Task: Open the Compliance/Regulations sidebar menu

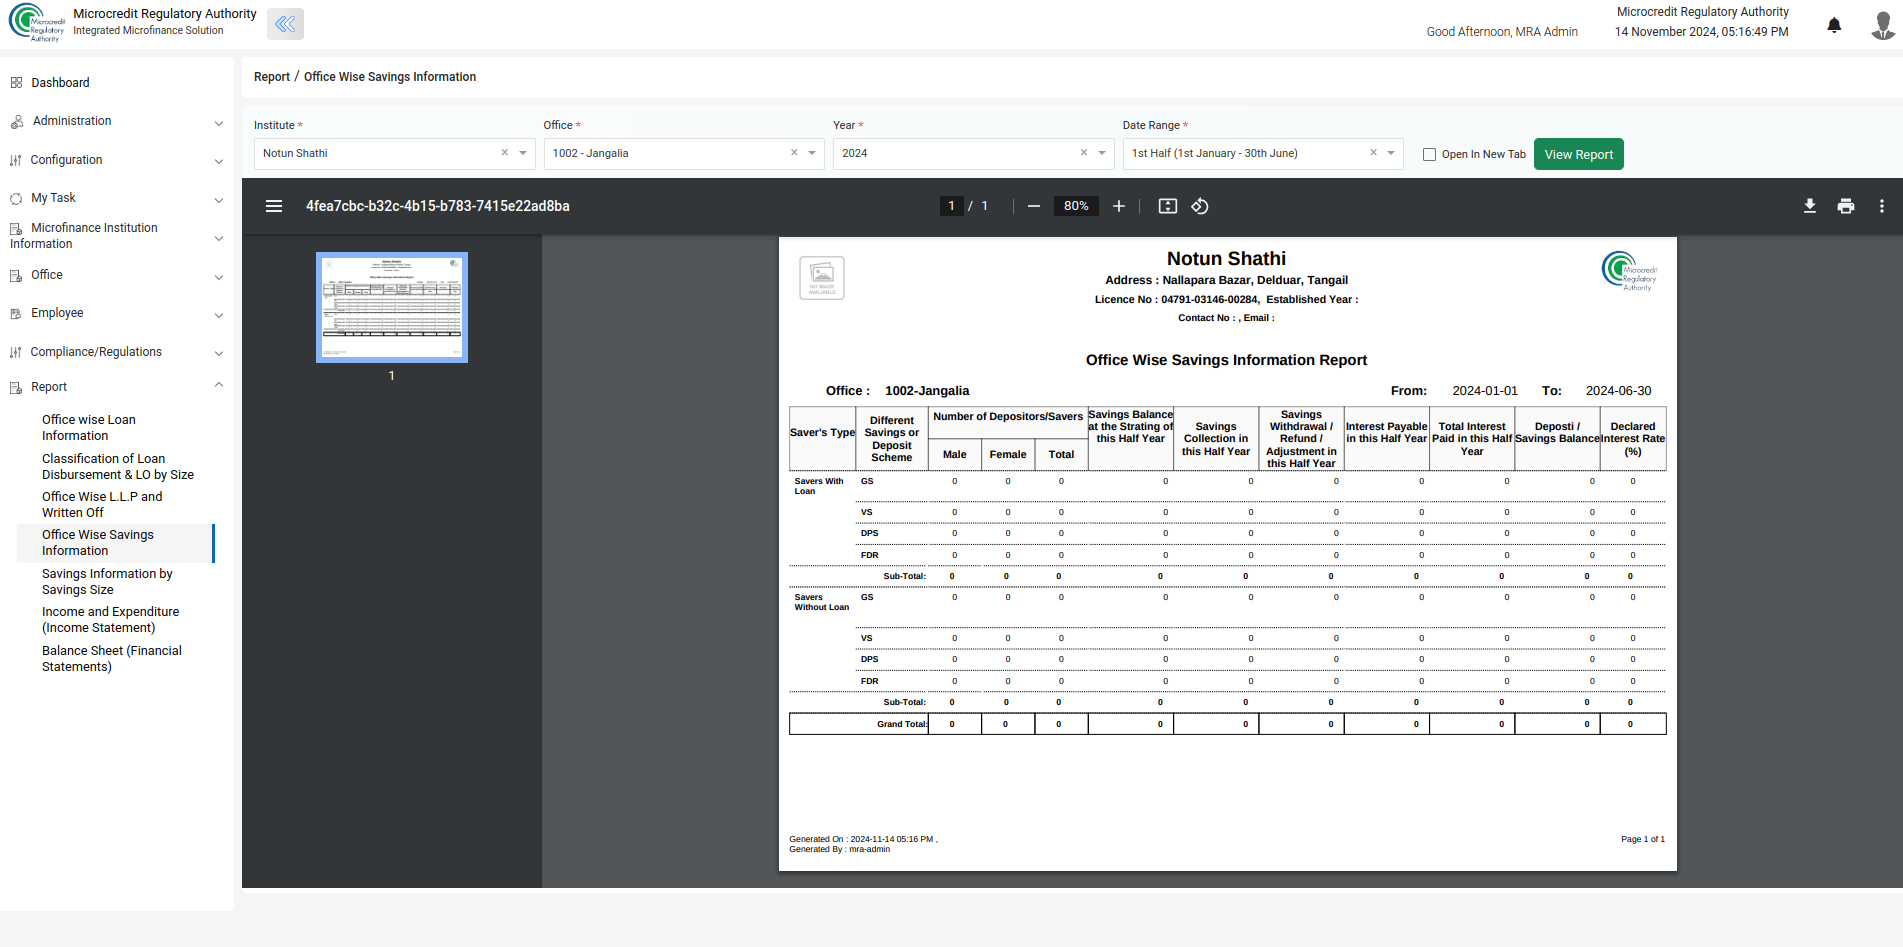Action: 96,352
